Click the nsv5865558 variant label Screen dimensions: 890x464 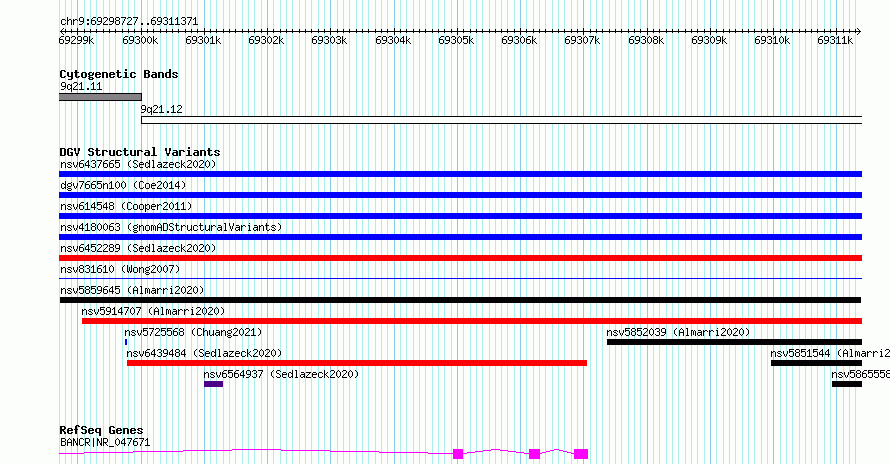(x=860, y=374)
